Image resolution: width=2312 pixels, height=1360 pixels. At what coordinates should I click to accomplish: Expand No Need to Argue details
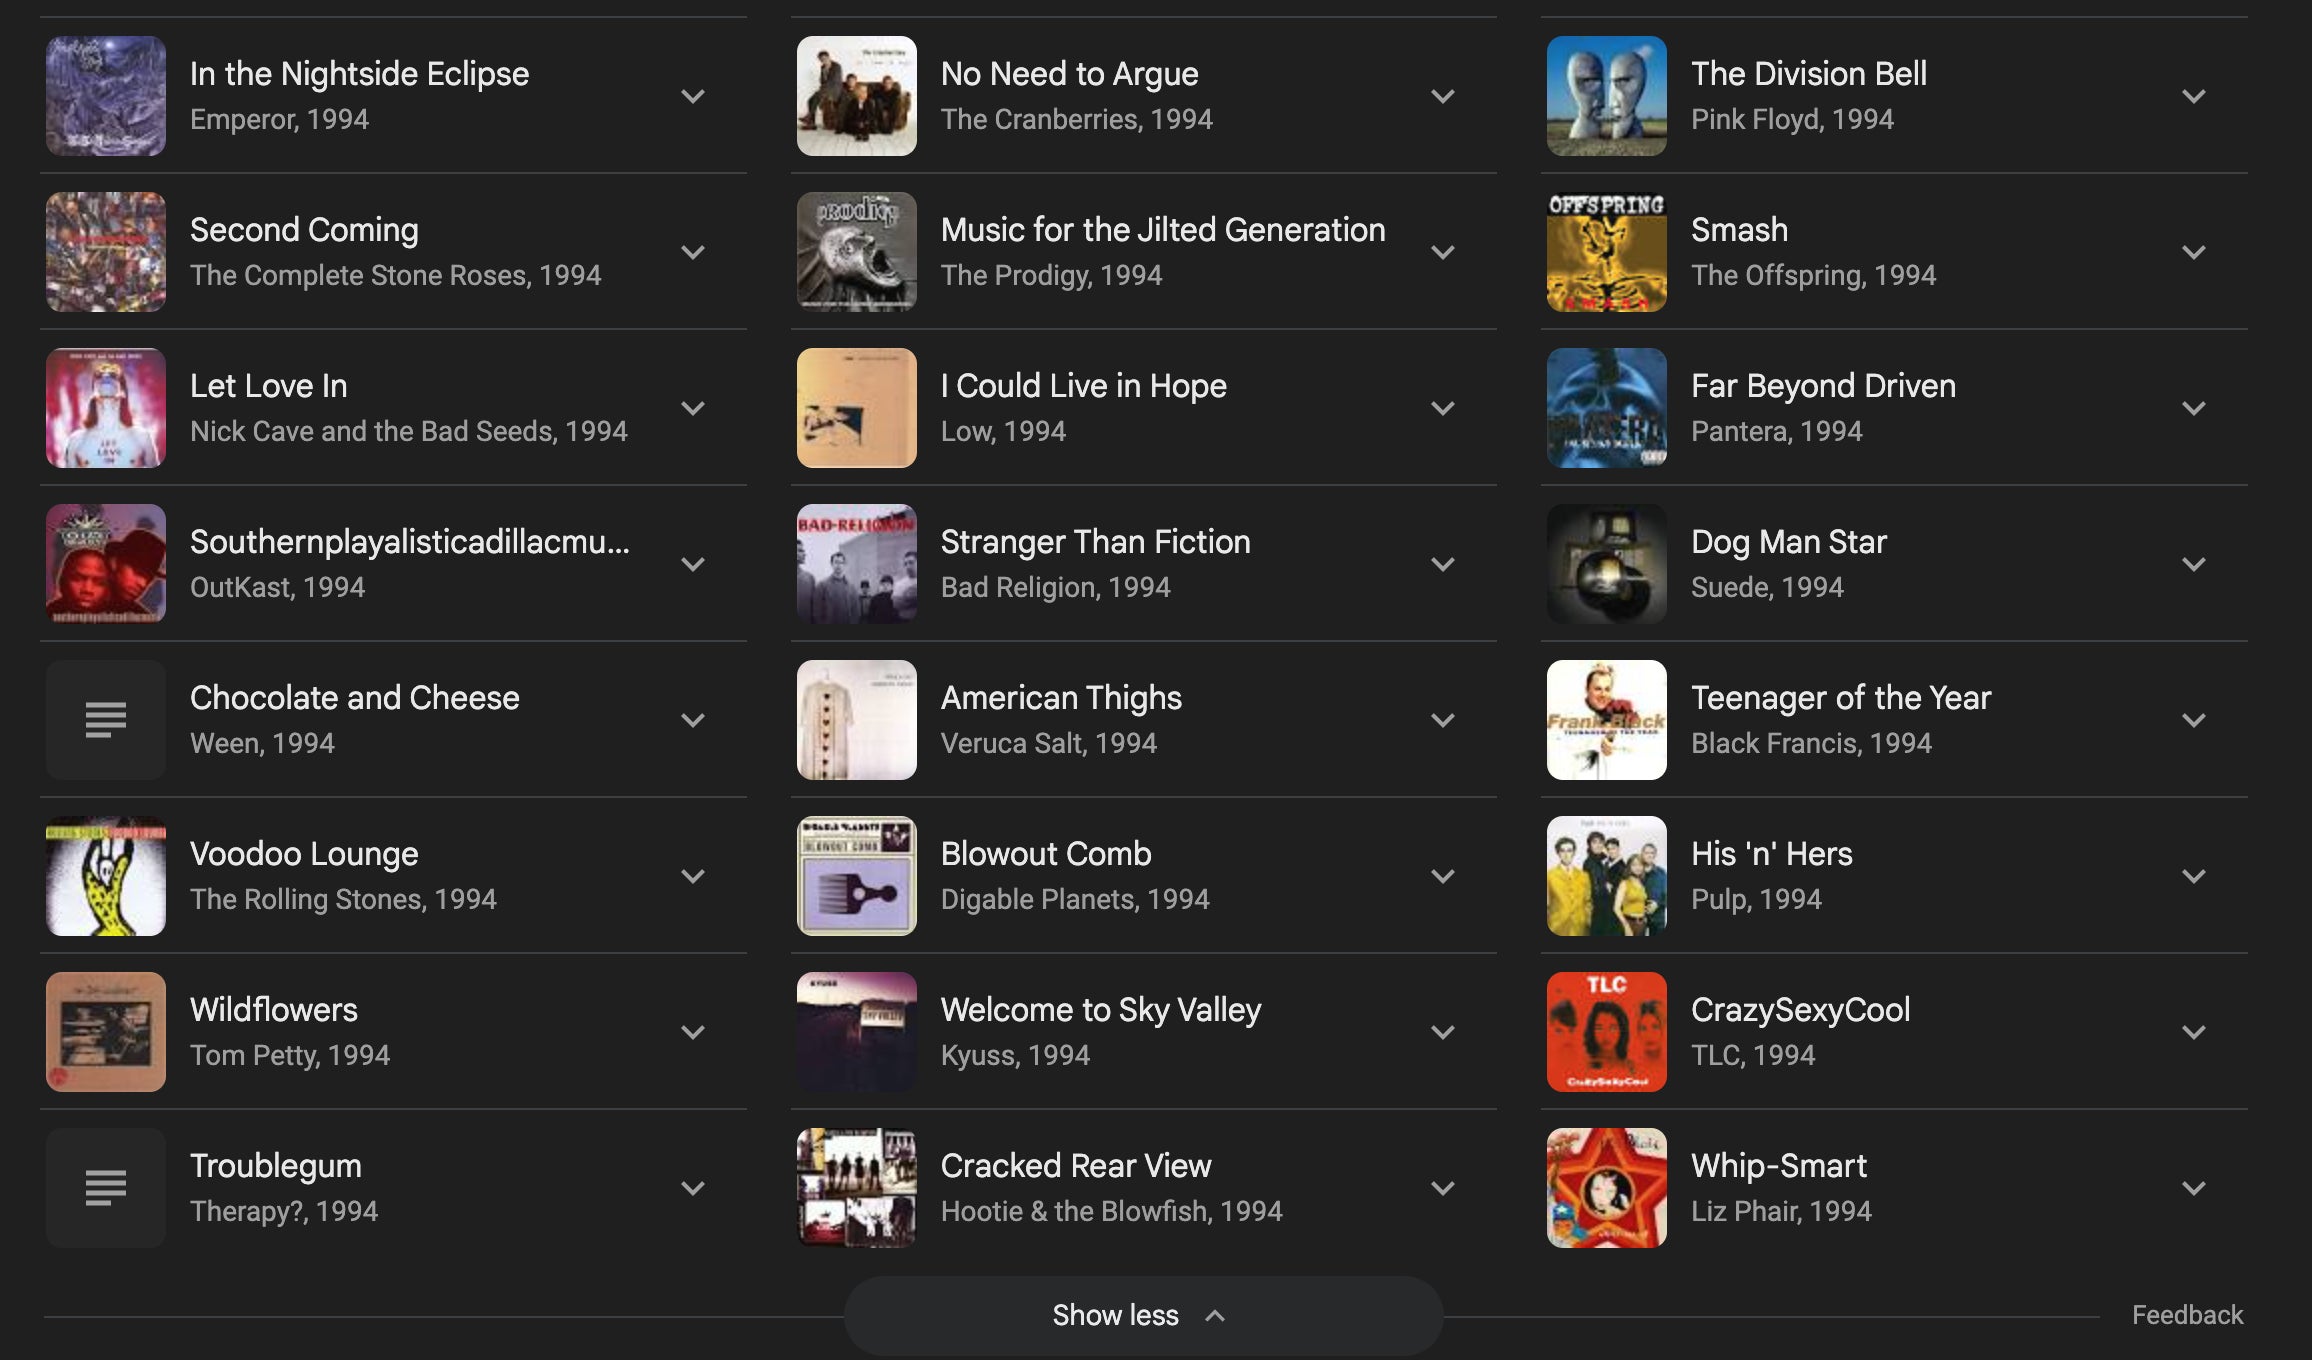1443,96
